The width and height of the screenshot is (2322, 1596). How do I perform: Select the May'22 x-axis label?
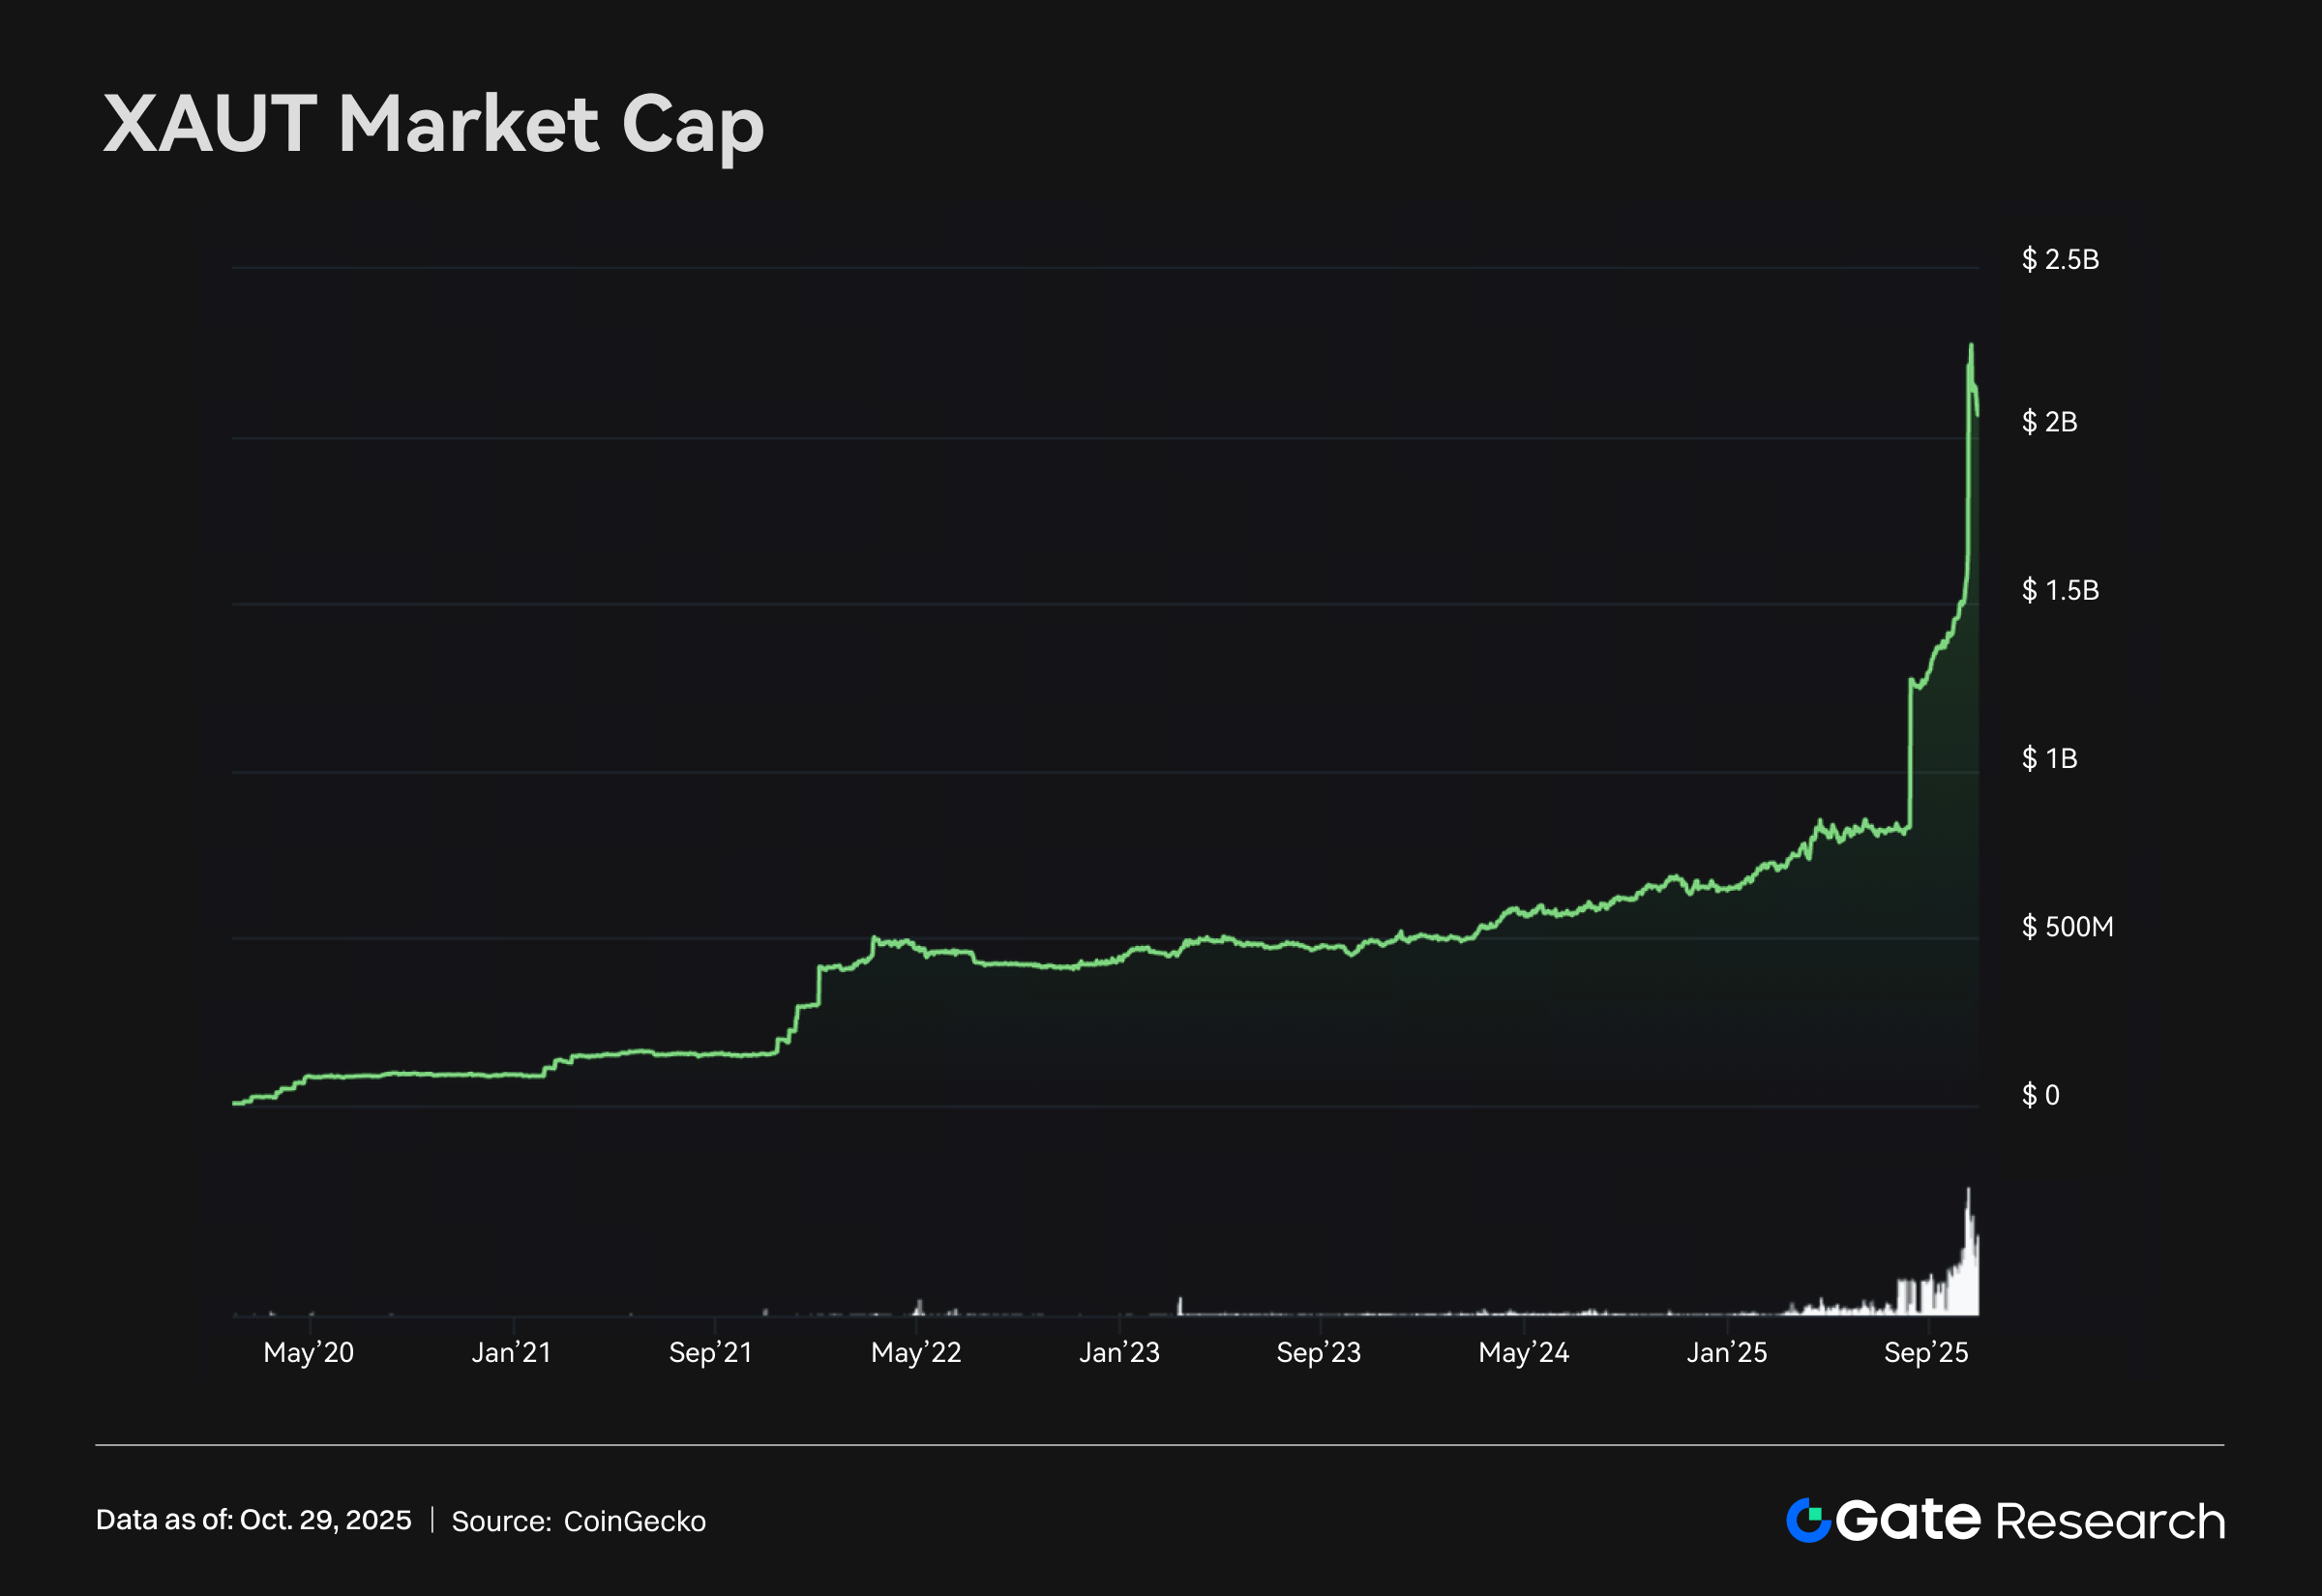click(x=916, y=1353)
